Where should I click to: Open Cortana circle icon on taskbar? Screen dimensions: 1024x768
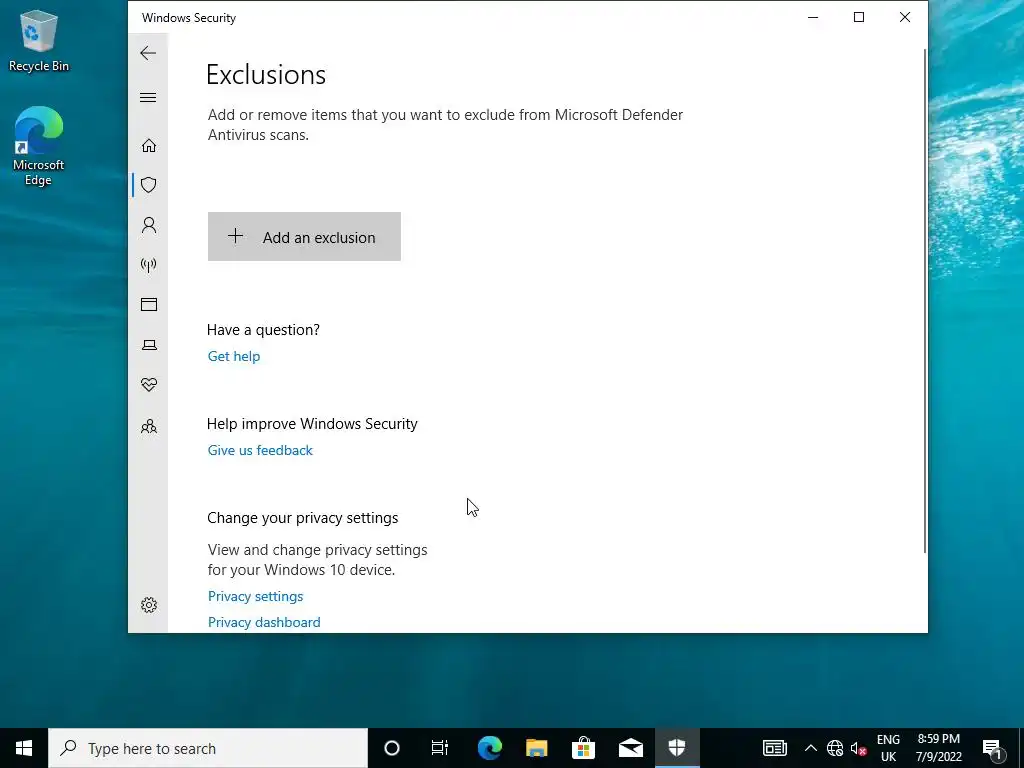click(x=392, y=748)
